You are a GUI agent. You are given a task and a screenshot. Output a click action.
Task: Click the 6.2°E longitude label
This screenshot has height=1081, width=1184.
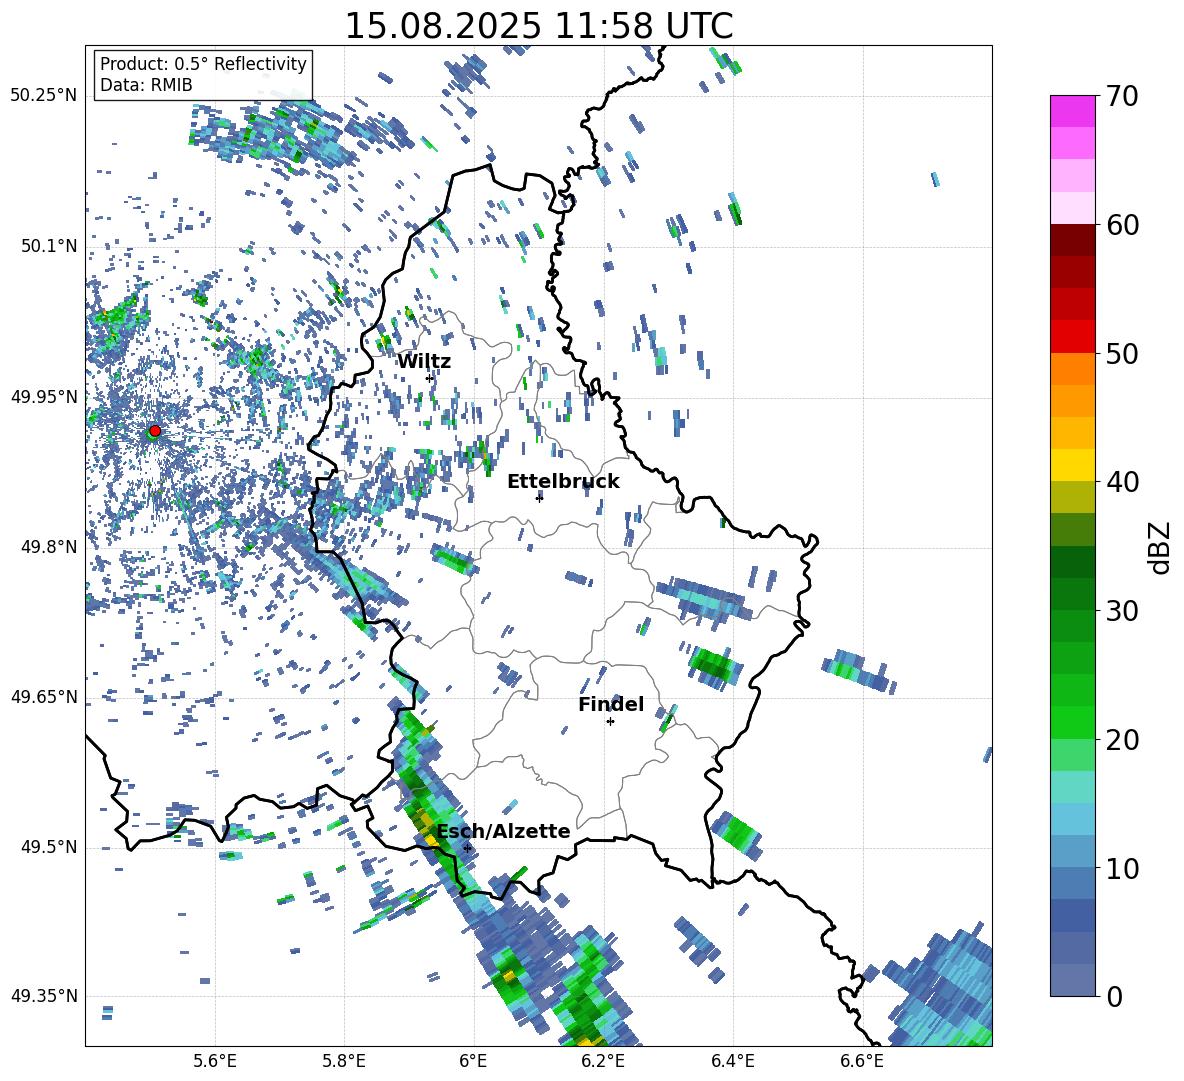[603, 1061]
